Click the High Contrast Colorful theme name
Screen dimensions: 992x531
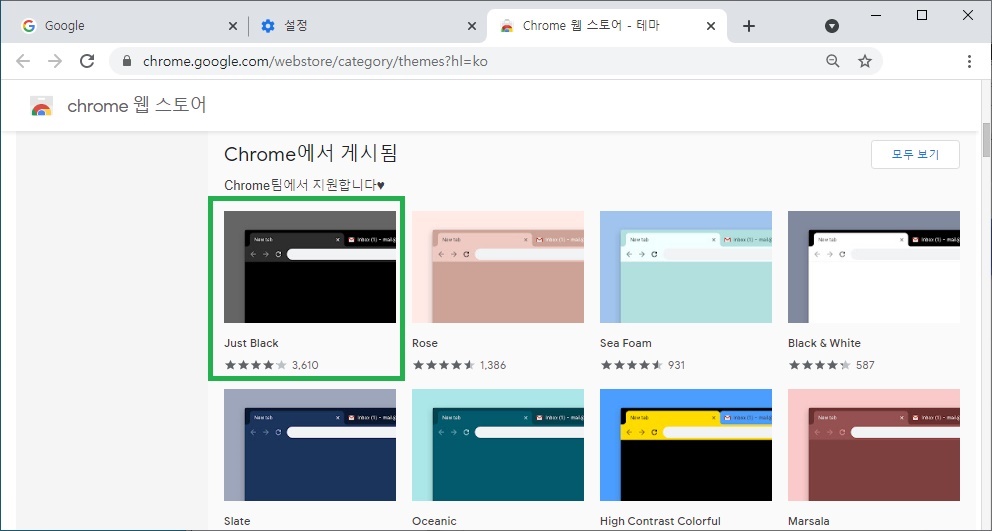[x=660, y=521]
